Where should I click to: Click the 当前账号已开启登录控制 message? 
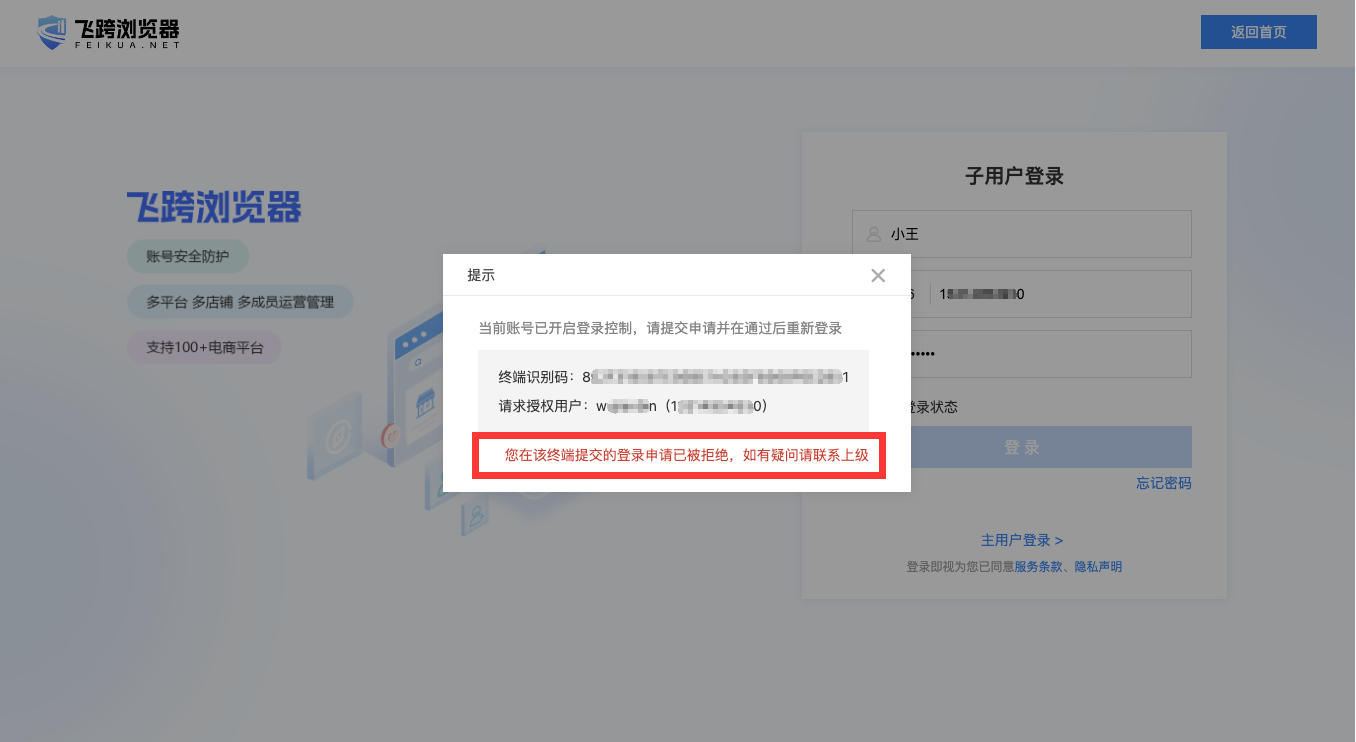660,328
